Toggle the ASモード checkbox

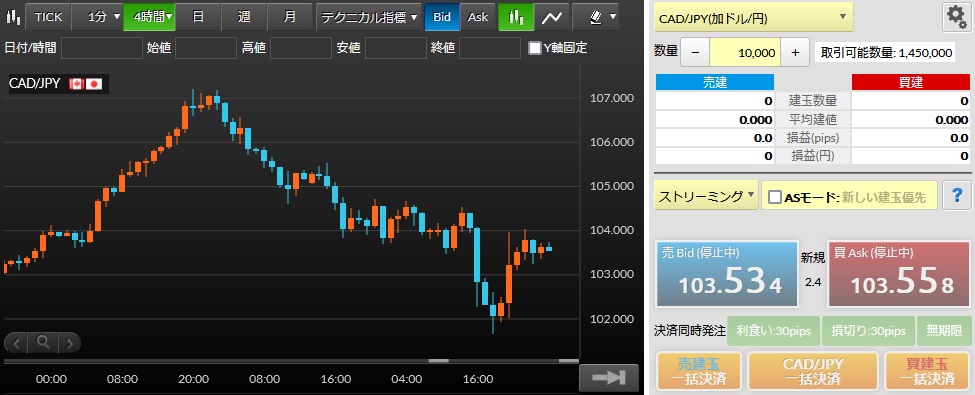pyautogui.click(x=775, y=198)
